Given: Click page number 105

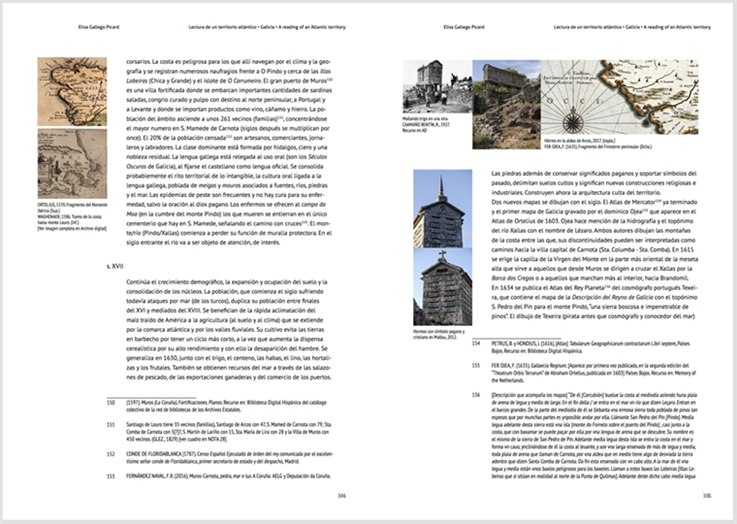Looking at the screenshot, I should pyautogui.click(x=706, y=495).
